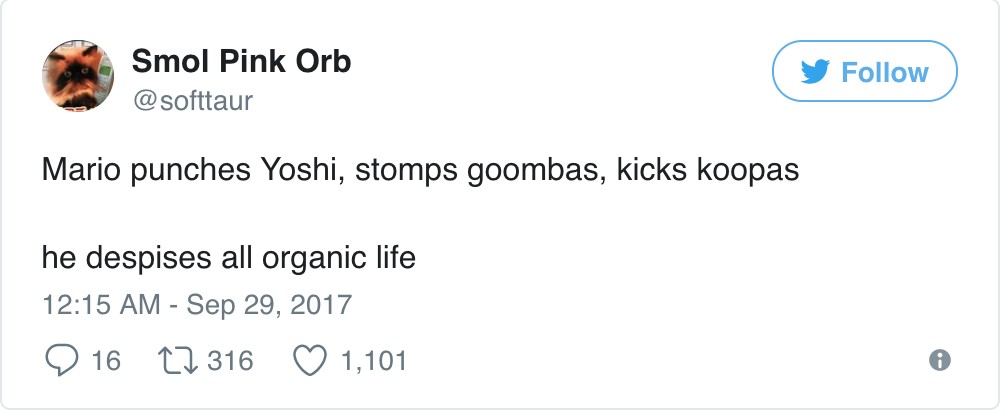Viewport: 1006px width, 418px height.
Task: Click the likes count 1,101
Action: point(374,360)
